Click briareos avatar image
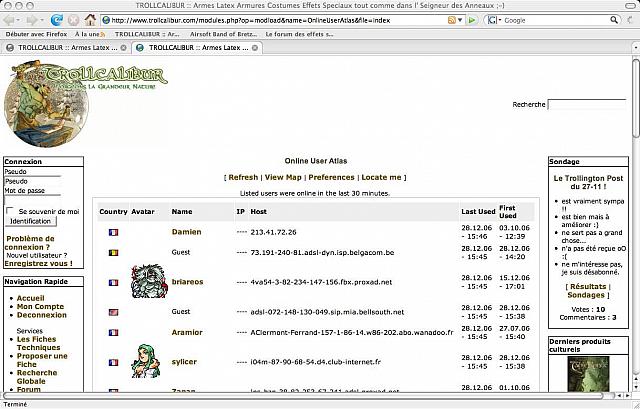 [x=149, y=282]
